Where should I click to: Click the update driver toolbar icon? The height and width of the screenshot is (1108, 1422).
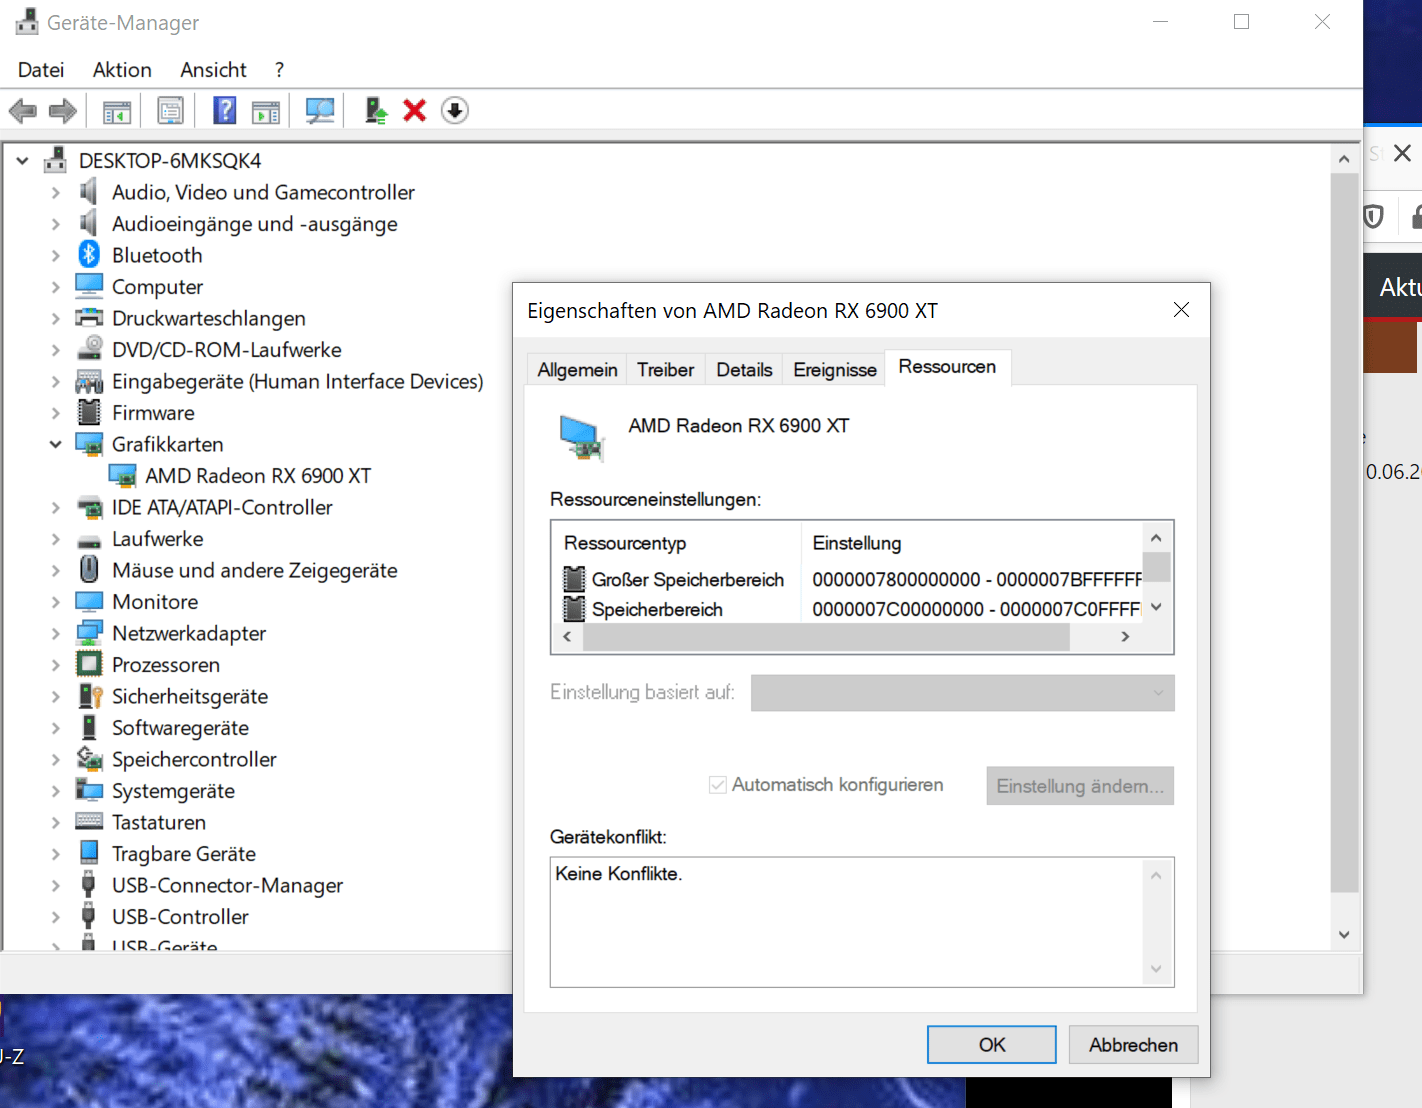pyautogui.click(x=376, y=111)
